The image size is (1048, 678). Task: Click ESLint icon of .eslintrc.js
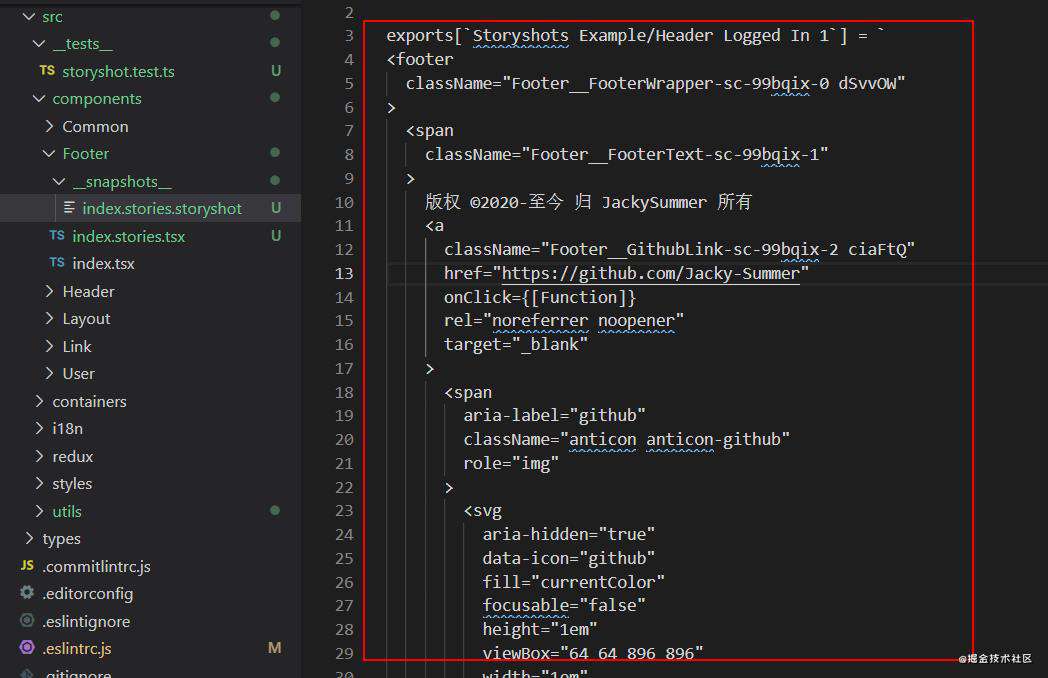click(27, 647)
